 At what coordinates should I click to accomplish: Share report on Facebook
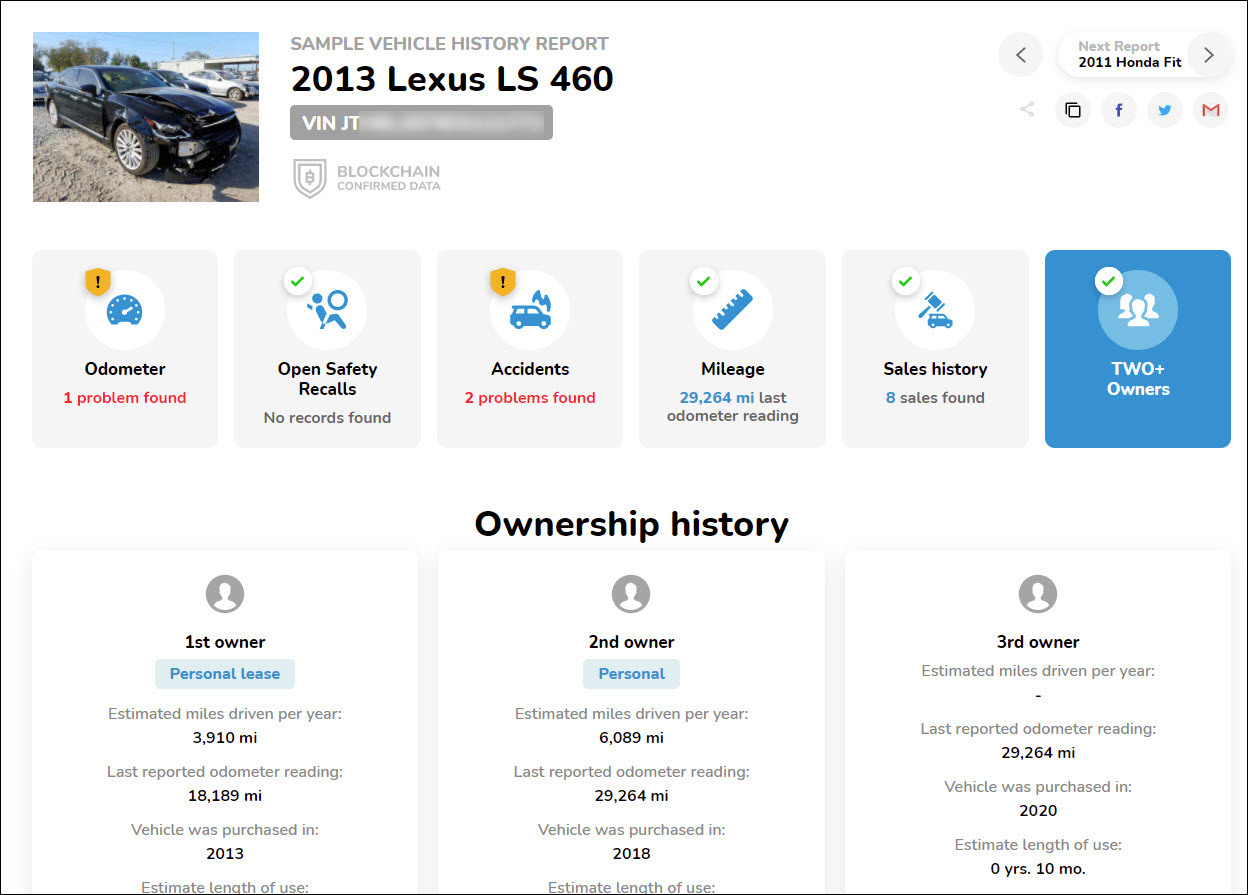(x=1119, y=110)
